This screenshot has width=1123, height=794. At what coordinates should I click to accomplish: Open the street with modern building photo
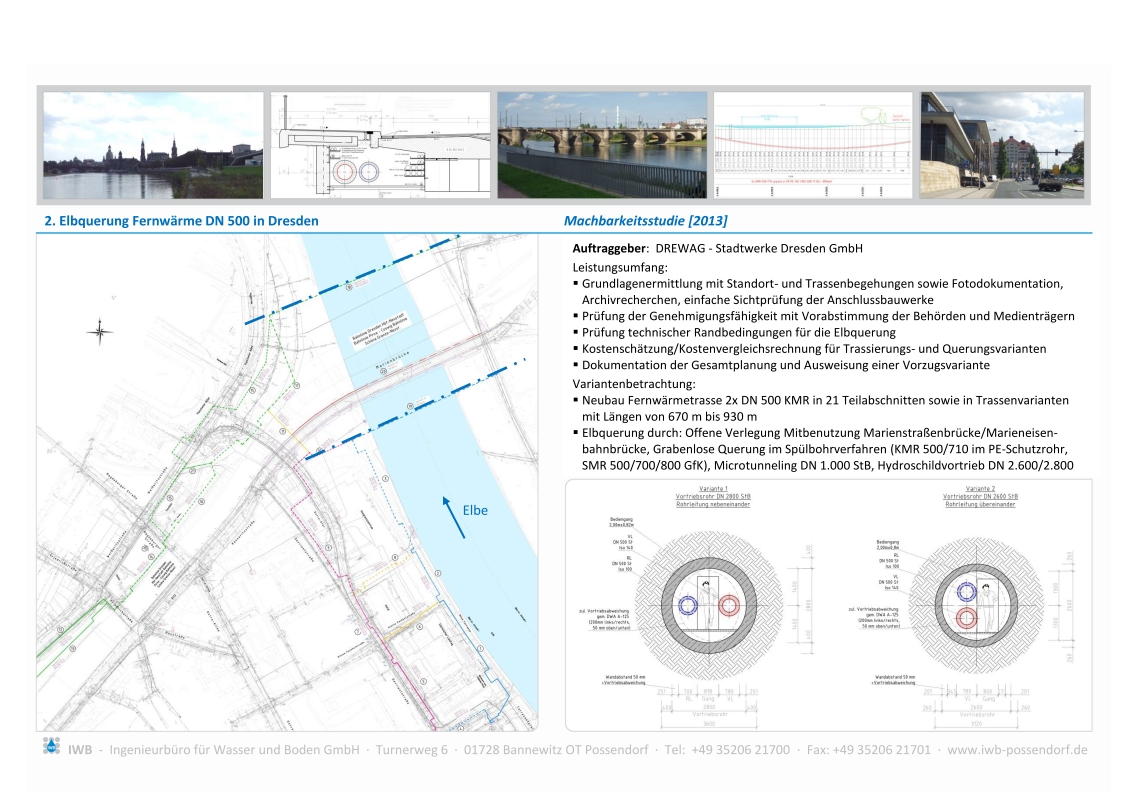pyautogui.click(x=1001, y=145)
